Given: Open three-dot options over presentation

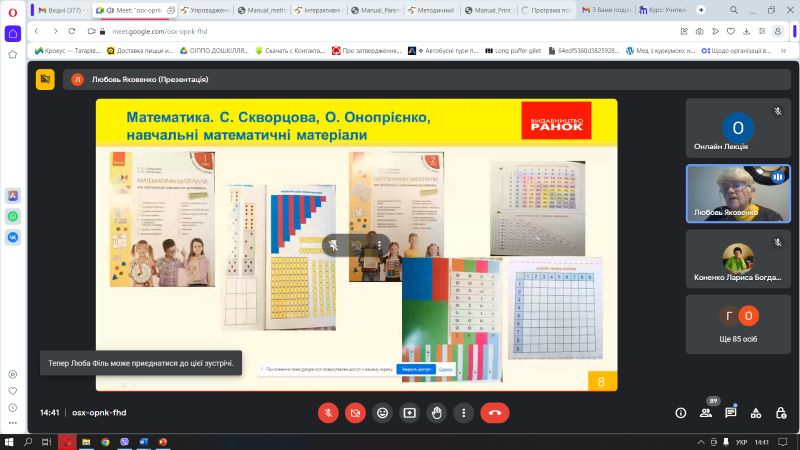Looking at the screenshot, I should click(380, 245).
